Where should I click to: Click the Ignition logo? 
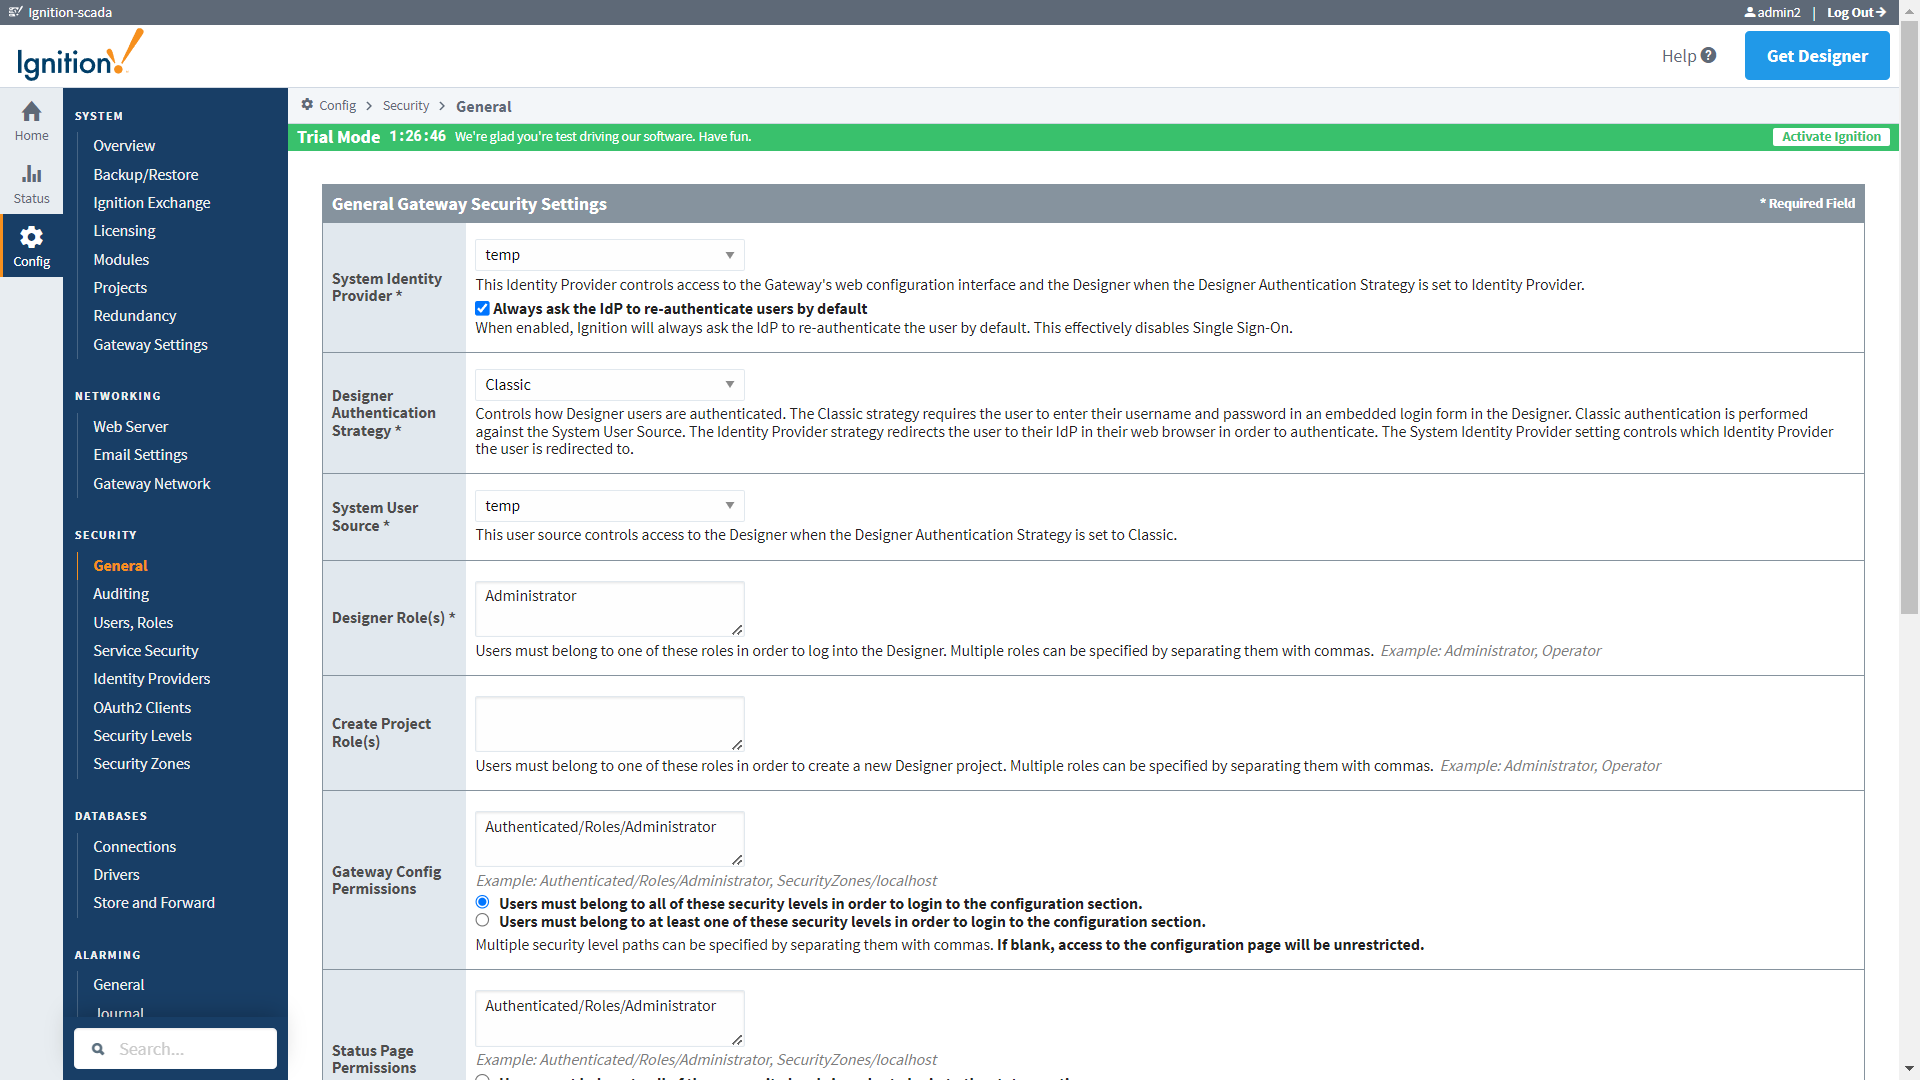tap(80, 55)
